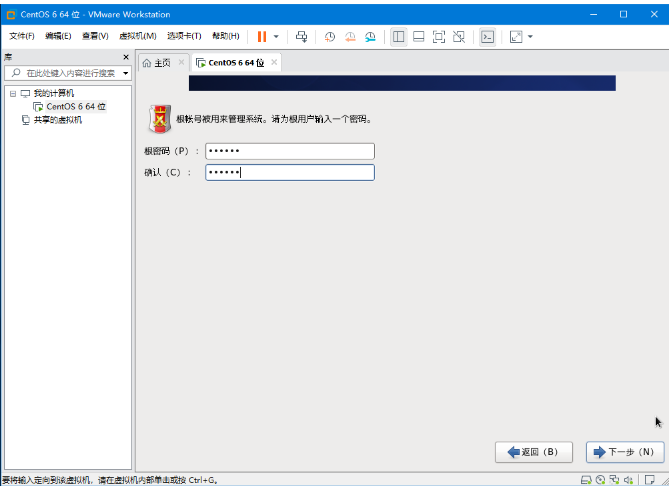
Task: Click the CD/DVD drive status icon
Action: [x=600, y=480]
